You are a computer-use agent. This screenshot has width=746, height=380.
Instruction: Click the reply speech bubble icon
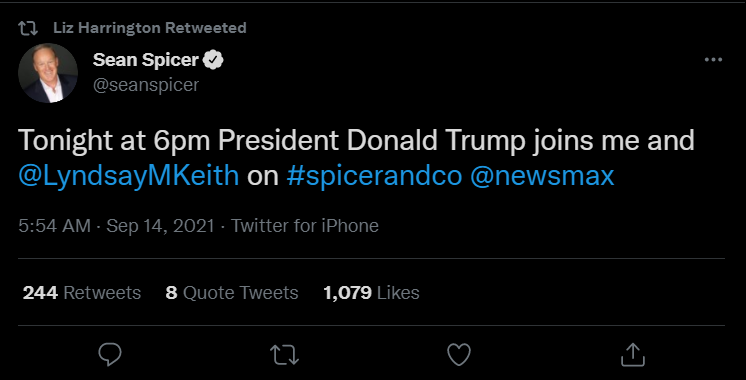(110, 355)
